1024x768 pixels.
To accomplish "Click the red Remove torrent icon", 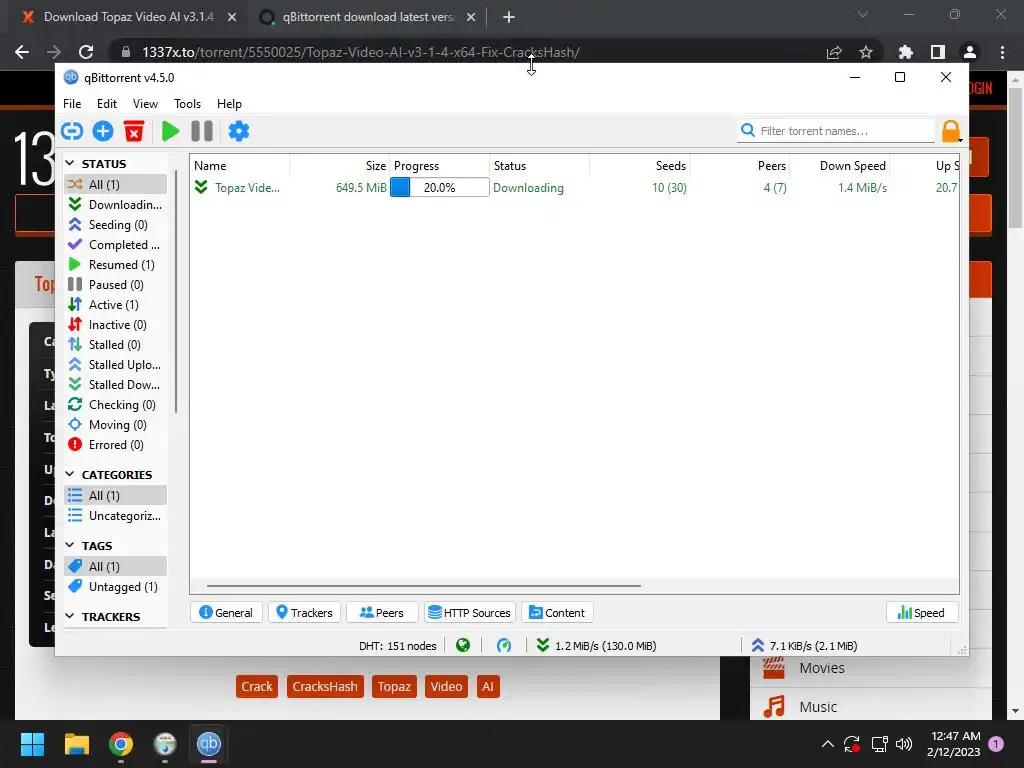I will (x=134, y=131).
